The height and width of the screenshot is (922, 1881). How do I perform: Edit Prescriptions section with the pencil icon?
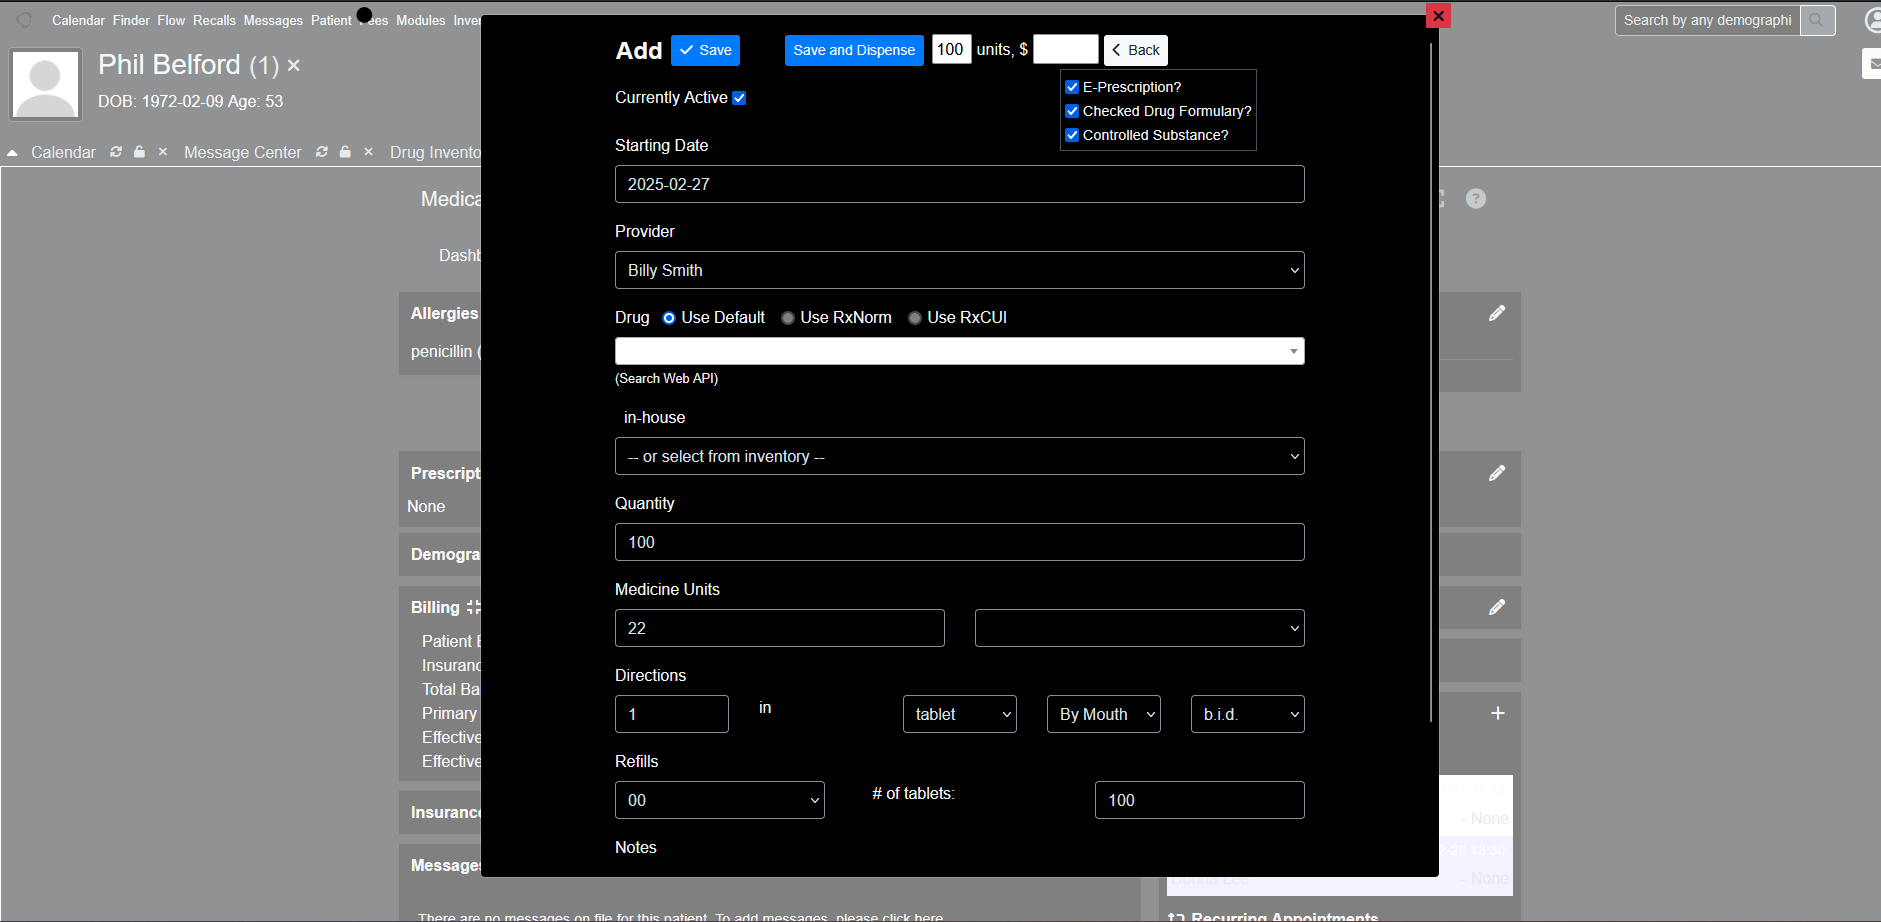pyautogui.click(x=1497, y=473)
